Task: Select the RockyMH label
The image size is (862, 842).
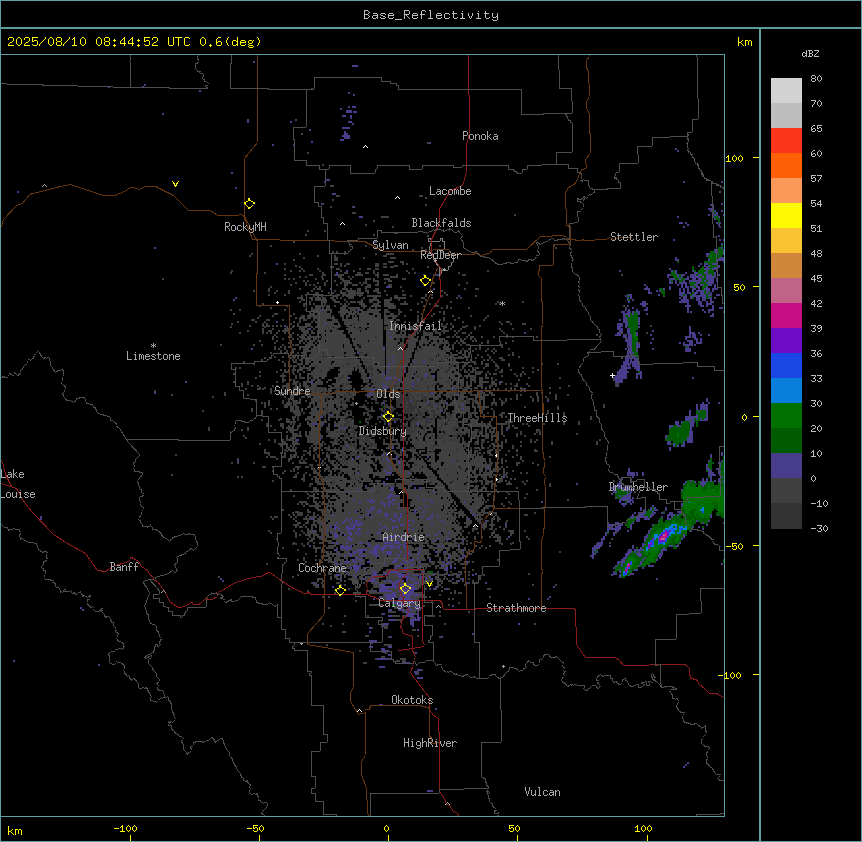Action: tap(245, 227)
